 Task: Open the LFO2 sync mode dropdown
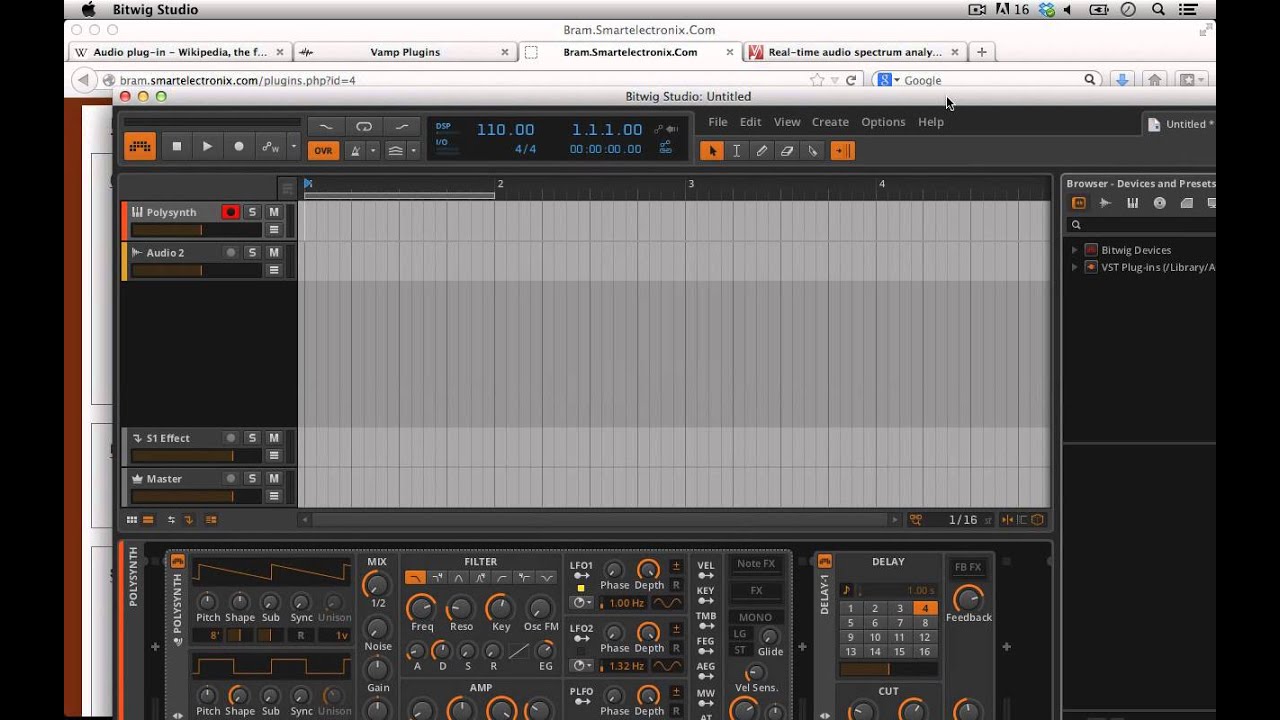coord(581,666)
